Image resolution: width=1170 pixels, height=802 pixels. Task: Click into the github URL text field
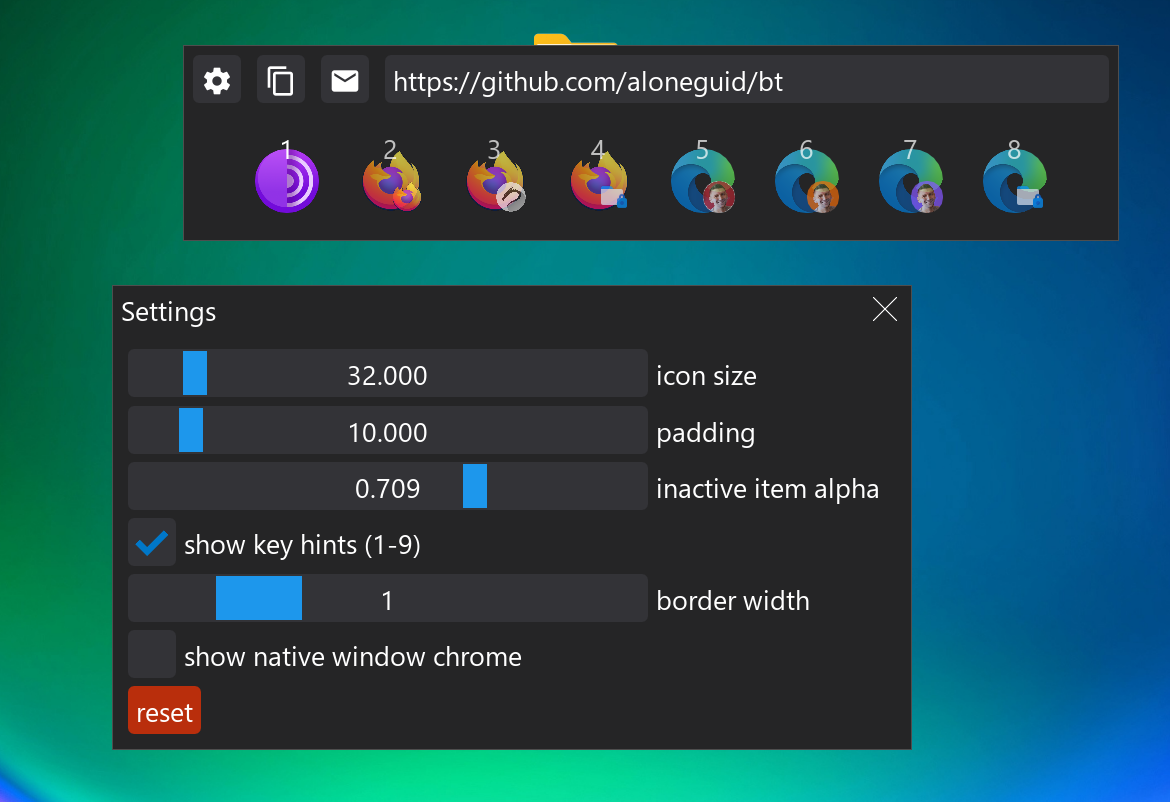pos(746,80)
